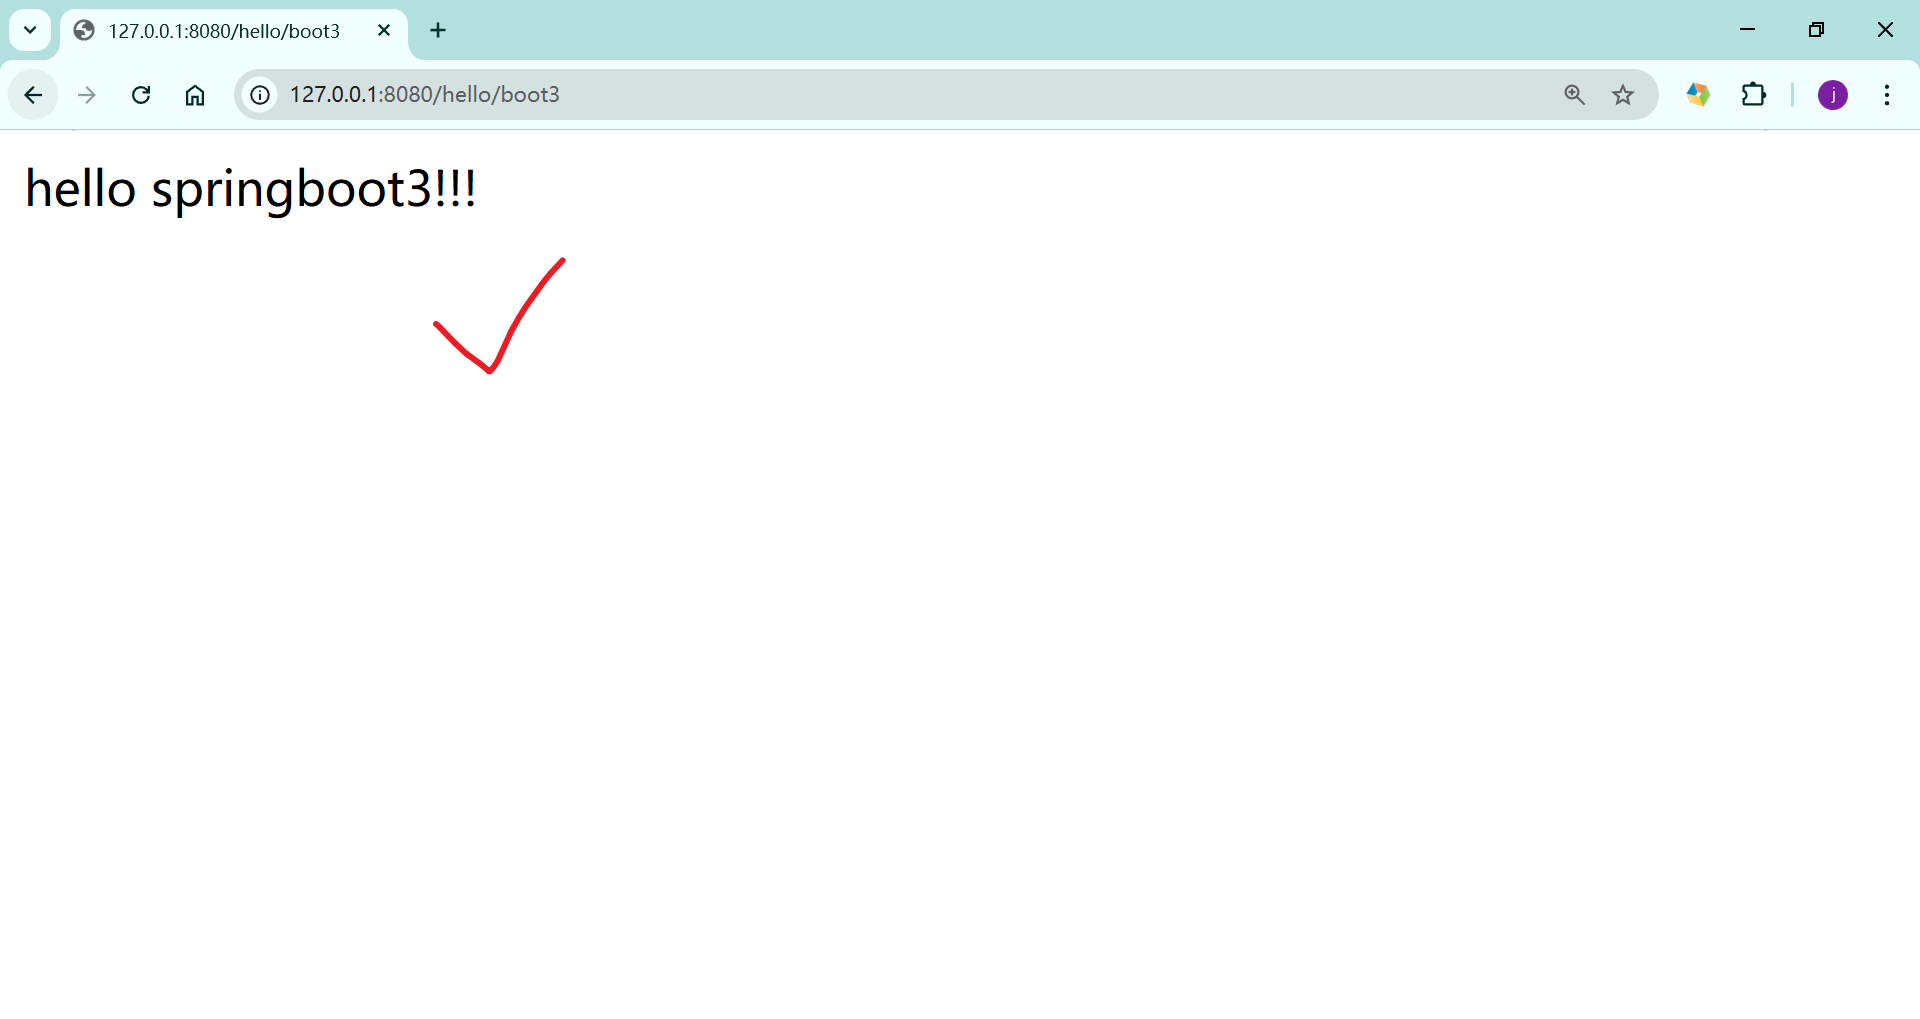The image size is (1920, 1019).
Task: Close the browser window
Action: [x=1885, y=30]
